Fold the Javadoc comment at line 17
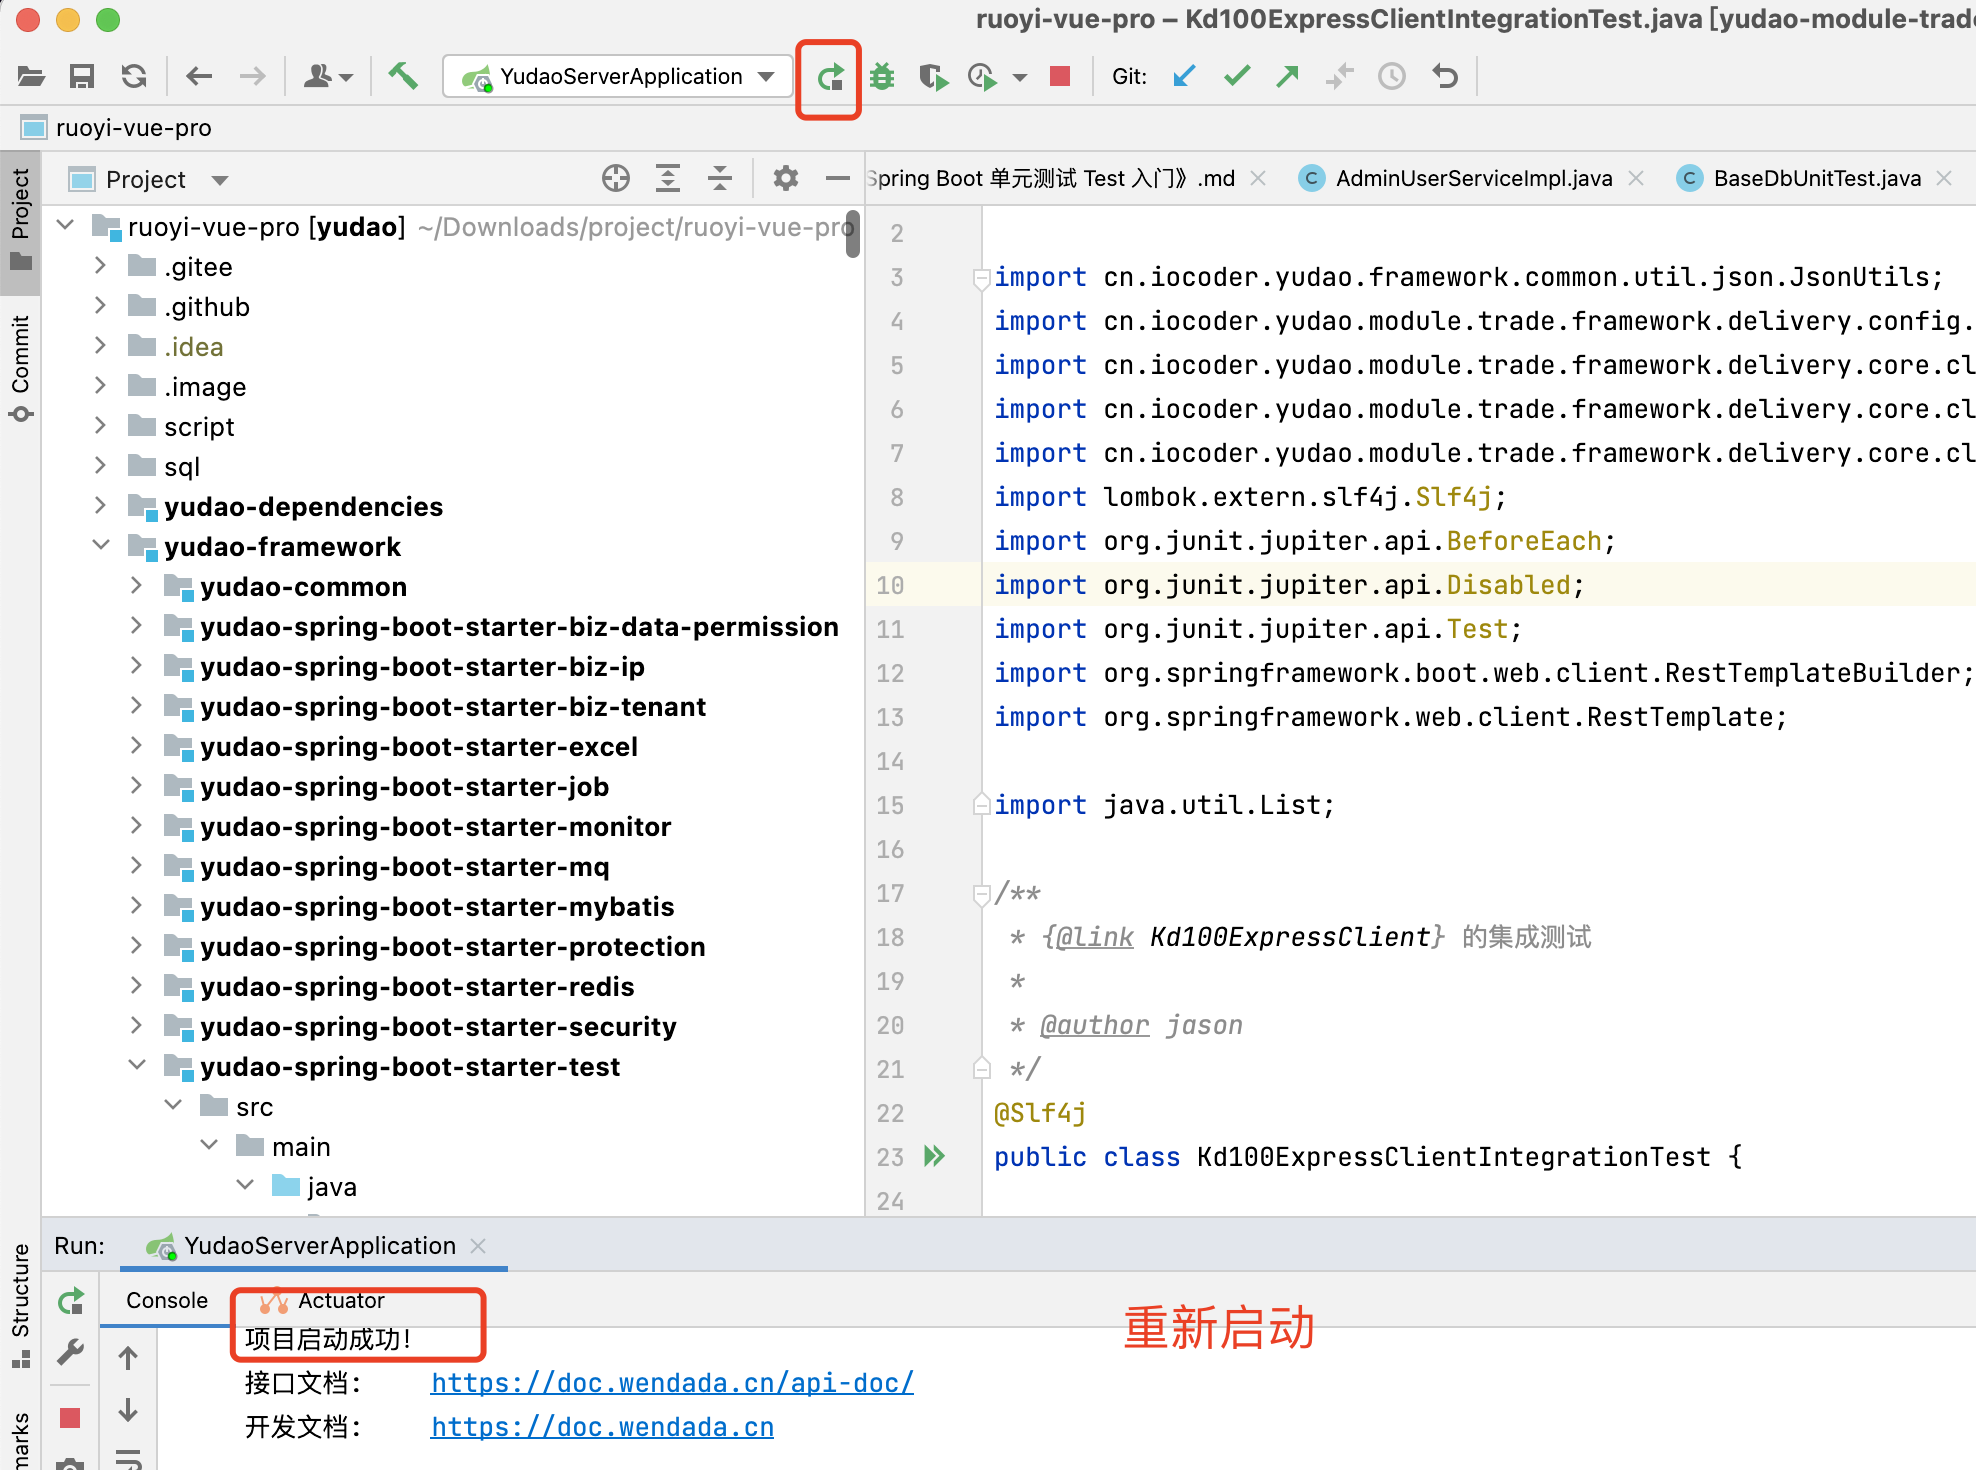Image resolution: width=1976 pixels, height=1470 pixels. [981, 894]
